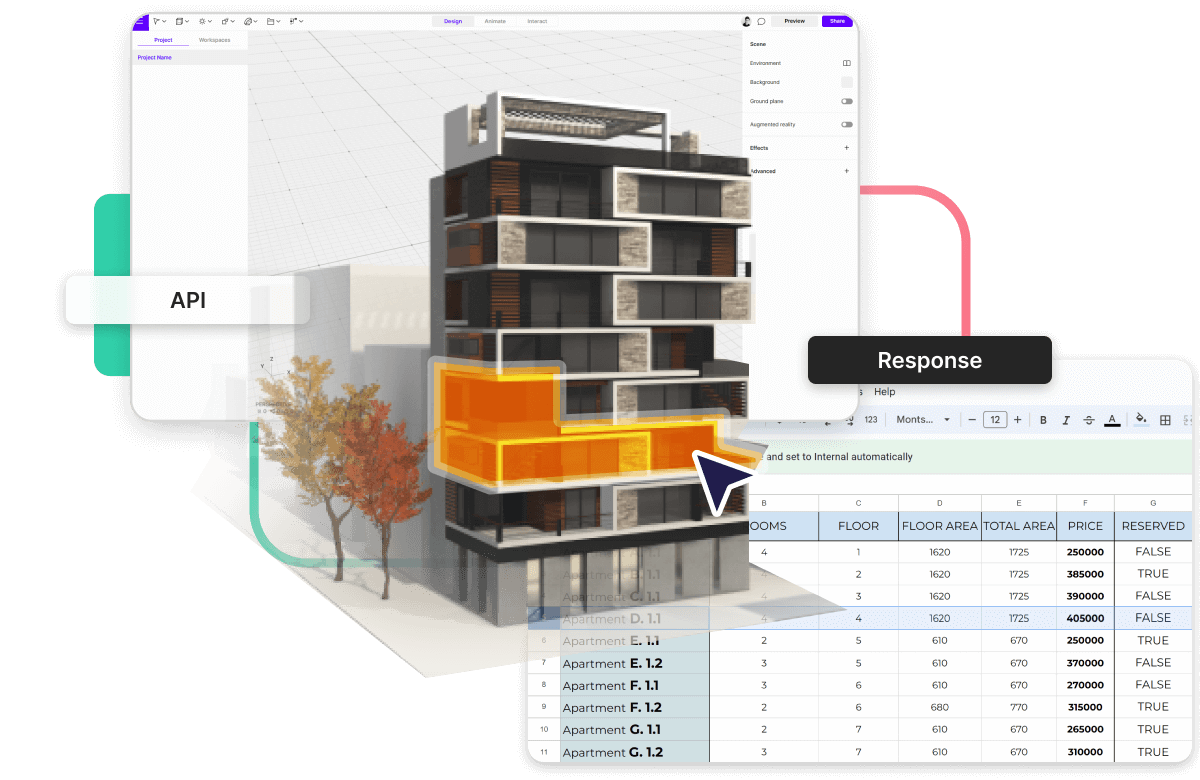Expand the Advanced section
Image resolution: width=1200 pixels, height=780 pixels.
coord(846,171)
